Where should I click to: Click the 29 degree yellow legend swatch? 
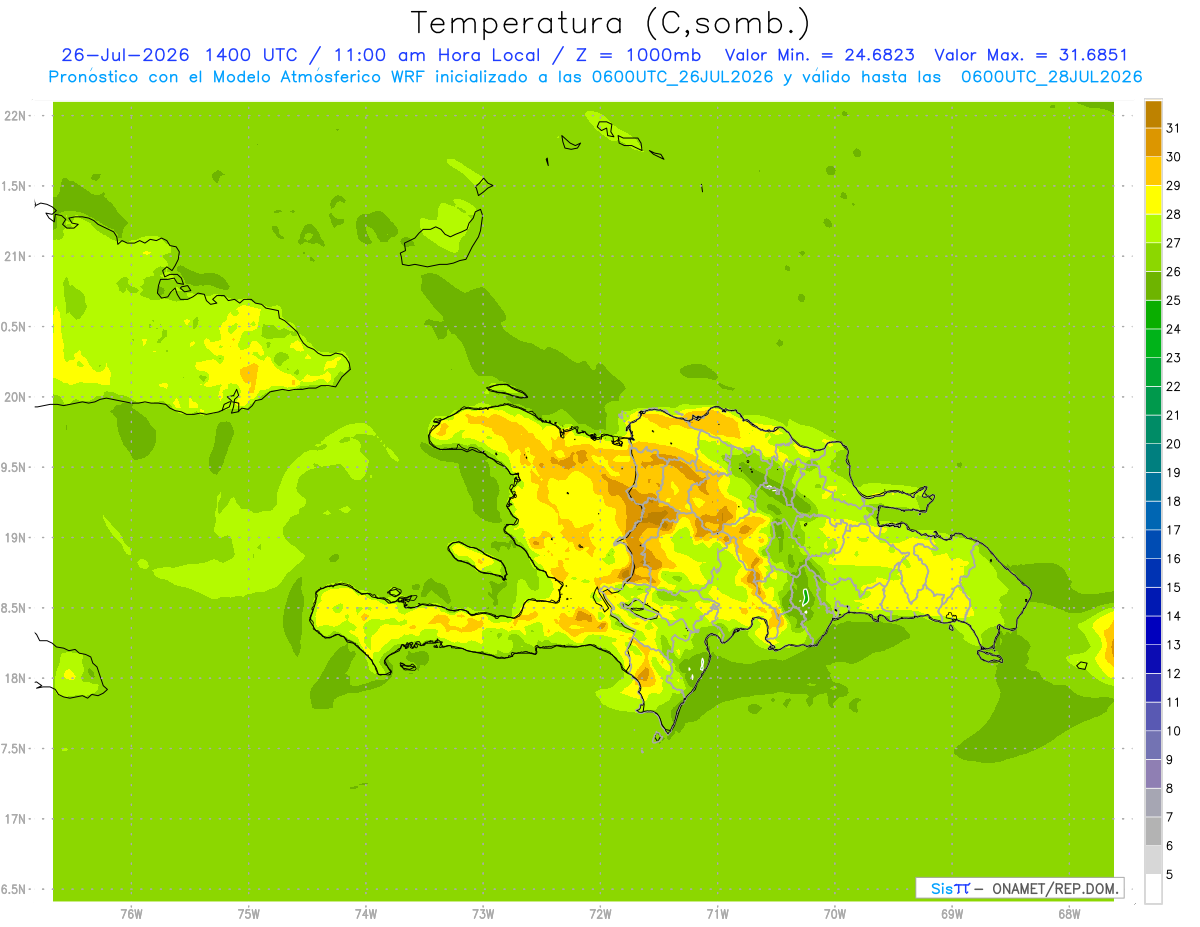(1153, 171)
